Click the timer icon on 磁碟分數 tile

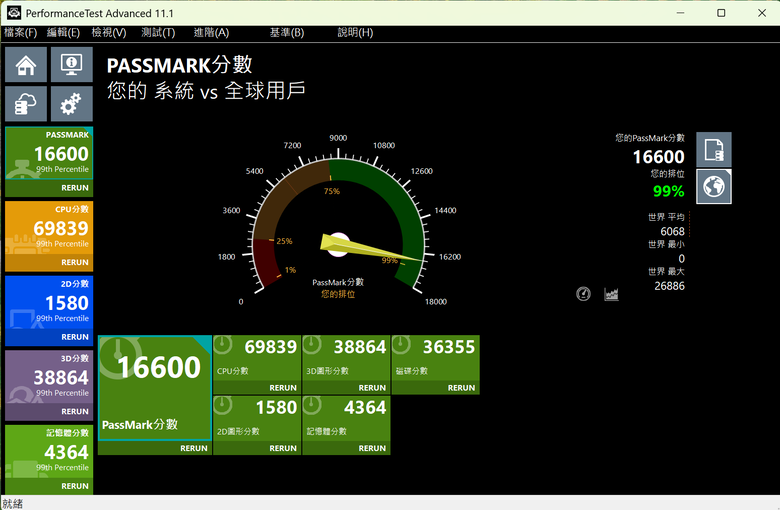[x=401, y=345]
